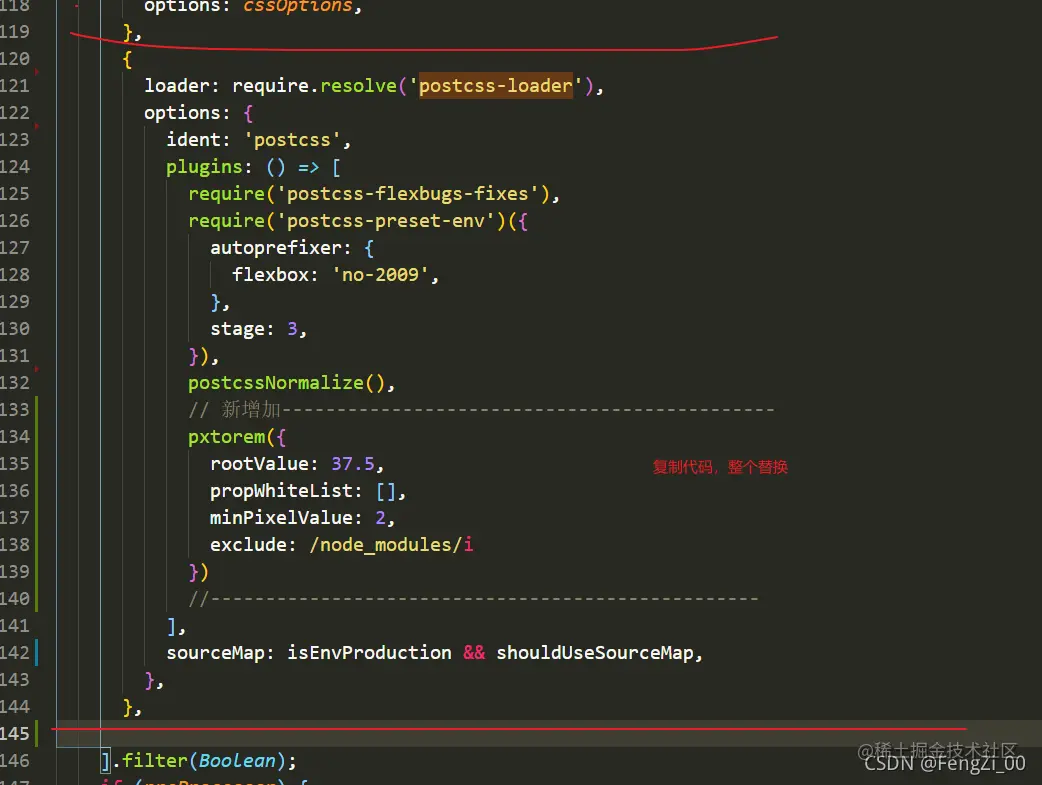Viewport: 1042px width, 785px height.
Task: Click 'options:' keyword on line 122
Action: coord(187,113)
